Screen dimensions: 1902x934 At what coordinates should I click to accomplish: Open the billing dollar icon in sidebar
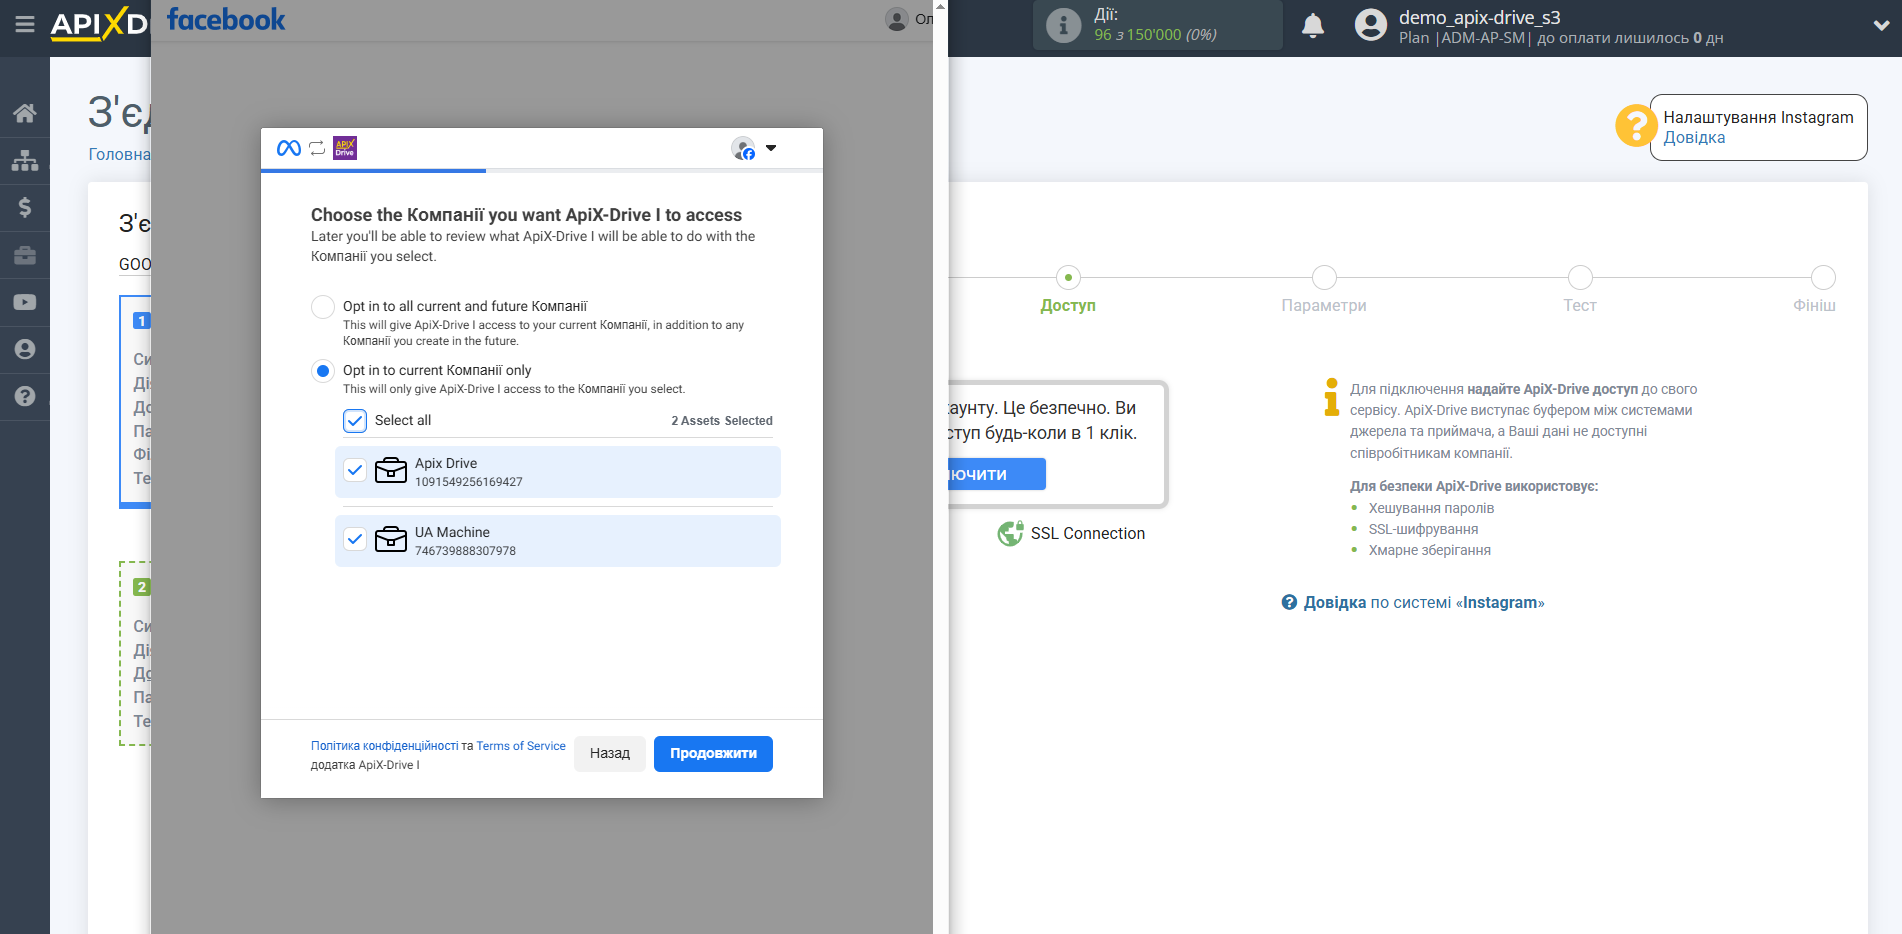click(x=25, y=207)
